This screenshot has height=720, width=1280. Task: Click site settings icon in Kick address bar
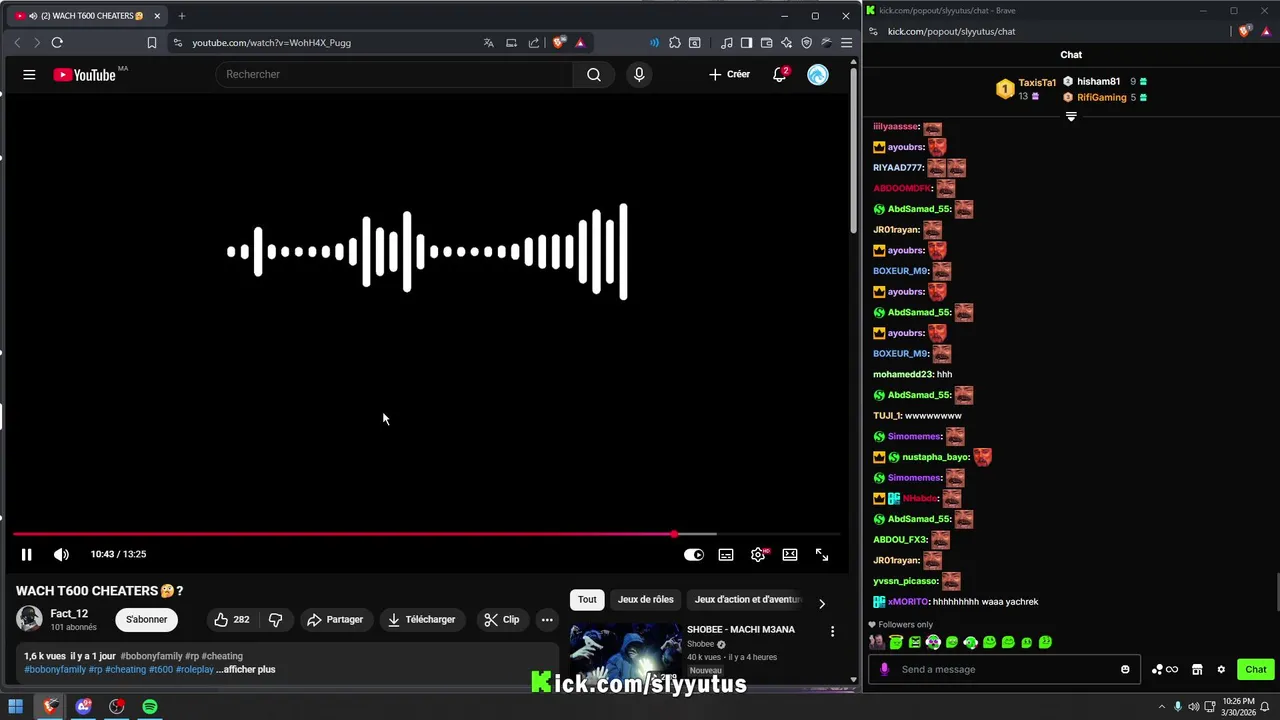(873, 31)
